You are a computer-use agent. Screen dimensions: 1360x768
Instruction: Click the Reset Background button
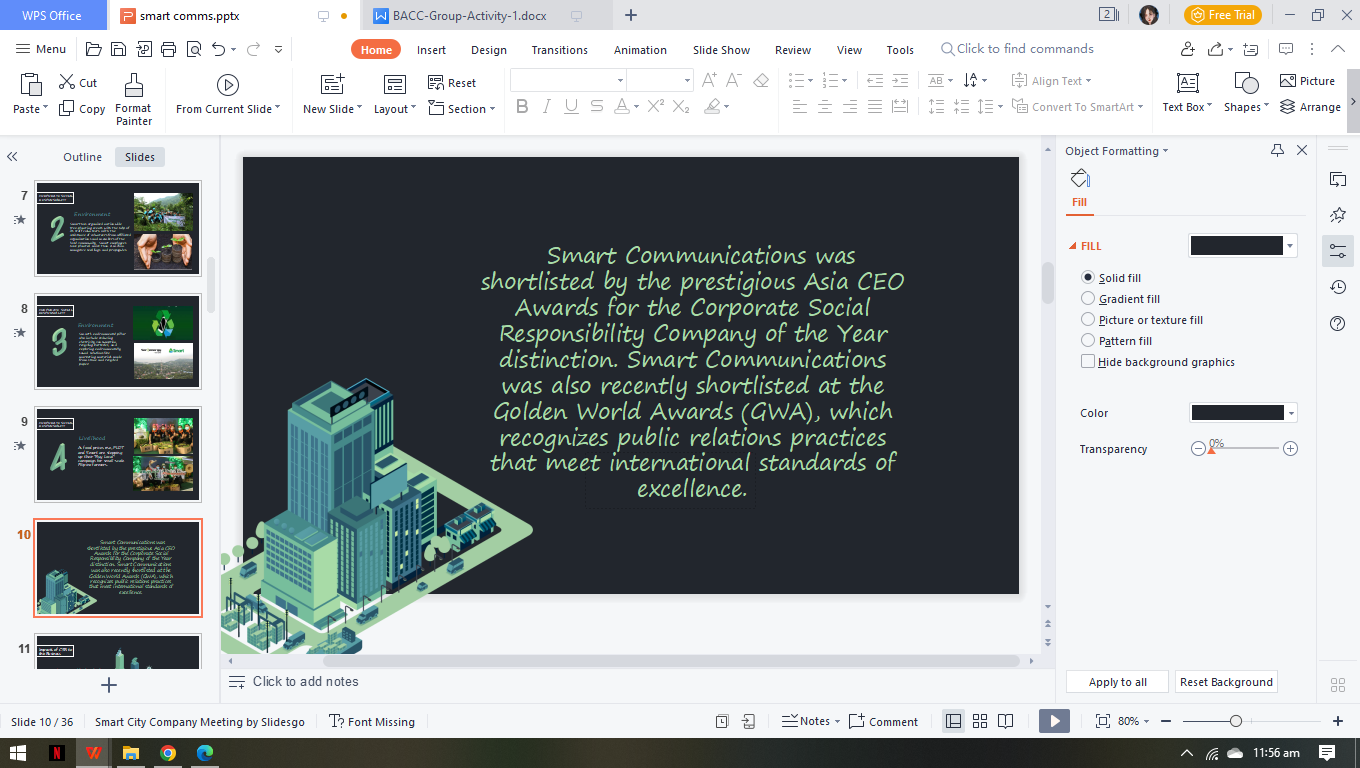pos(1226,682)
